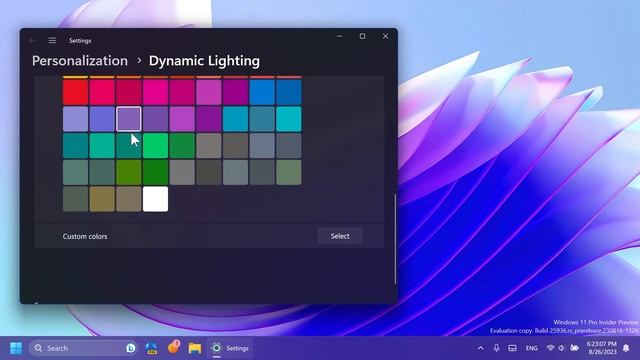Select the moss green swatch ending the fourth row
Viewport: 640px width, 360px height.
coord(289,172)
